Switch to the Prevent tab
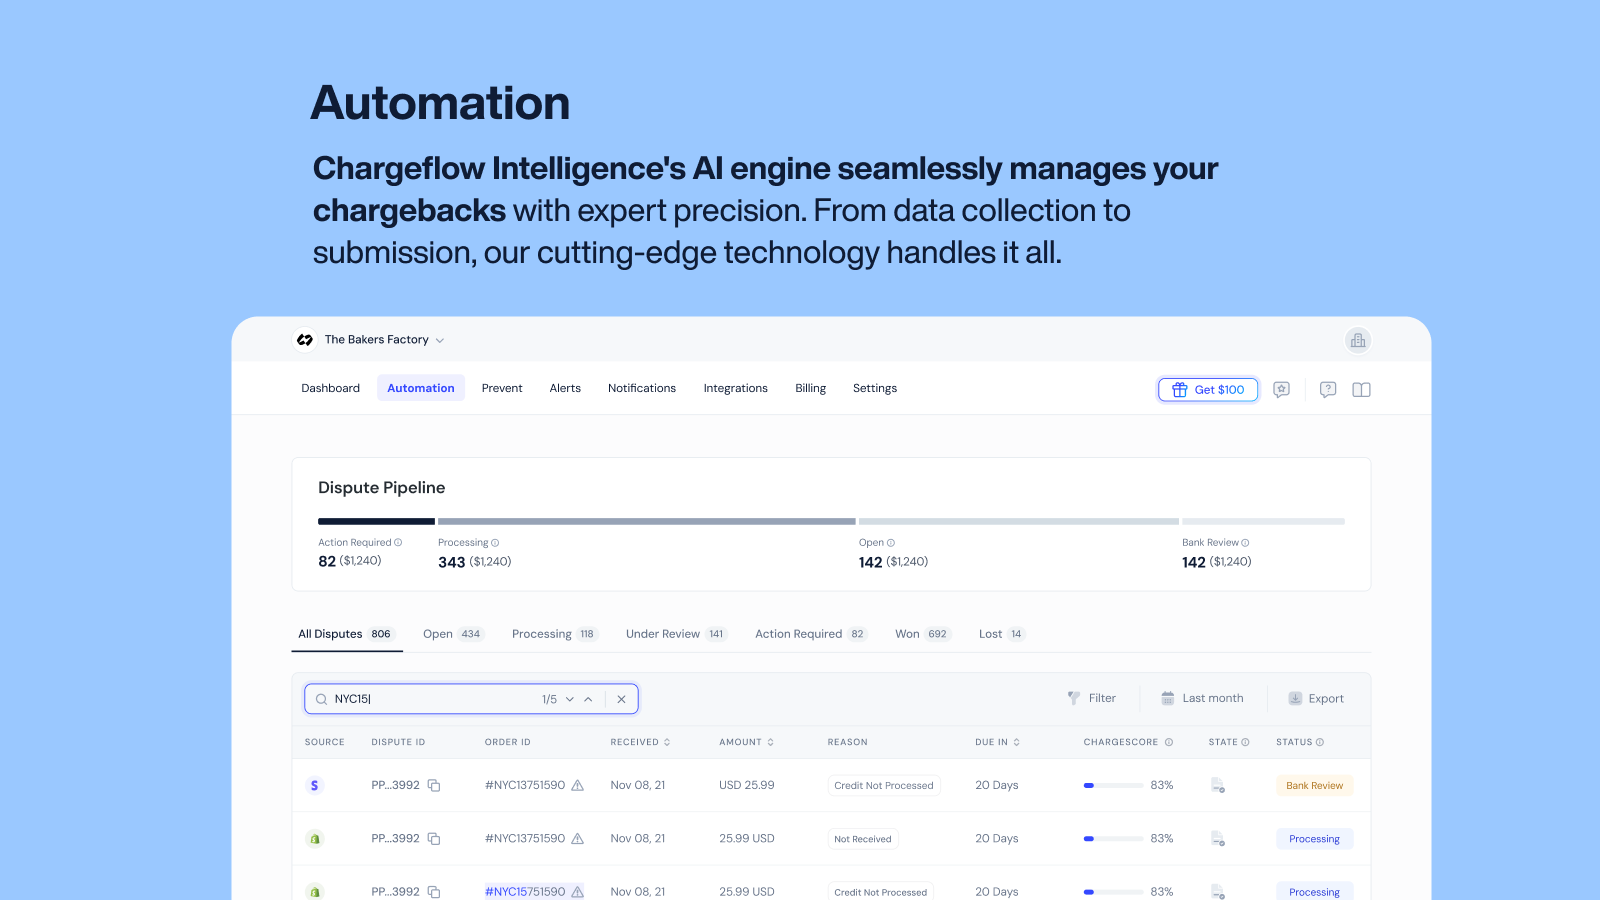The height and width of the screenshot is (900, 1600). (502, 388)
